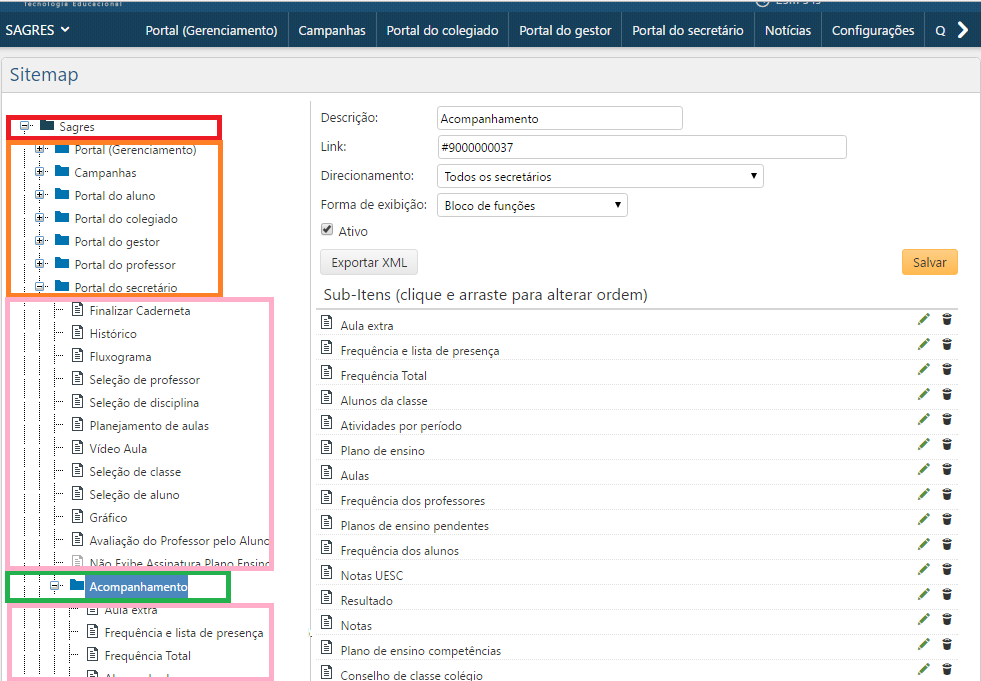Click the delete trash icon for Resultado
Screen dimensions: 981x681
pos(947,594)
